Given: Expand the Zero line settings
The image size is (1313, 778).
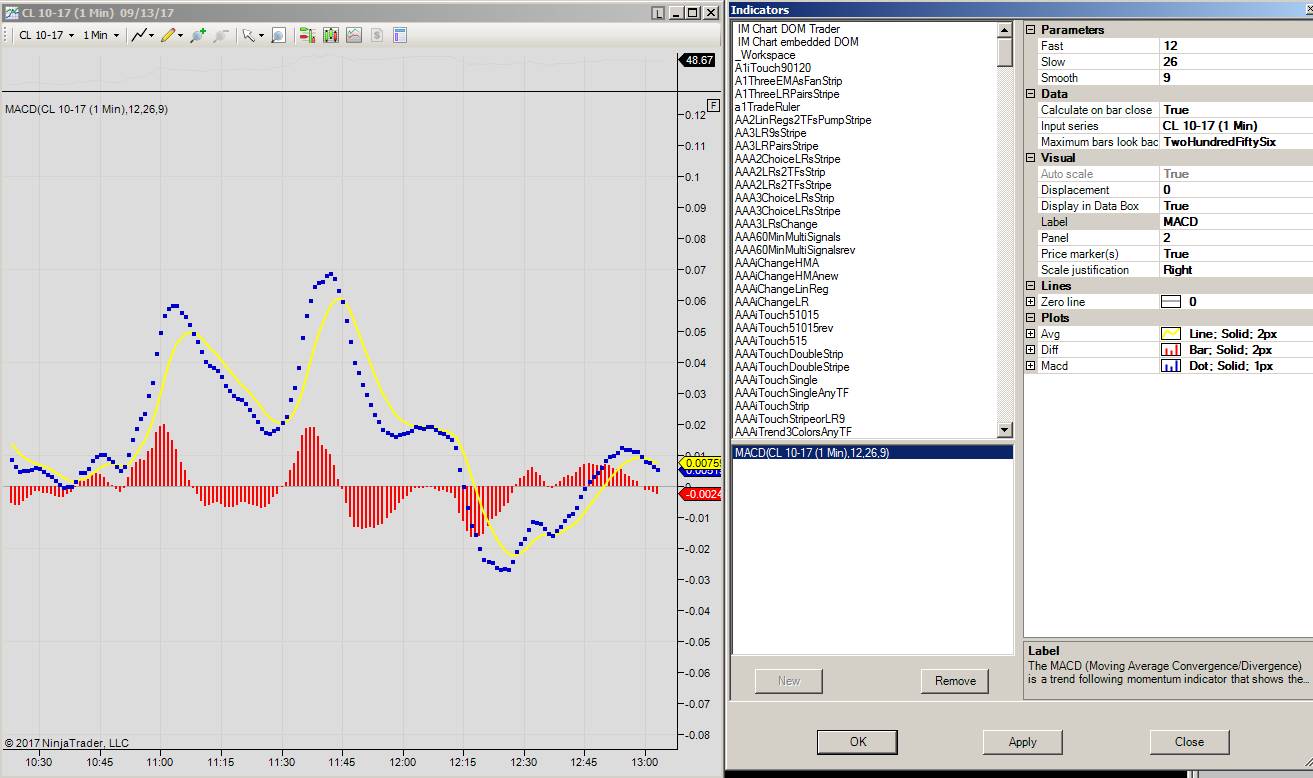Looking at the screenshot, I should 1031,302.
